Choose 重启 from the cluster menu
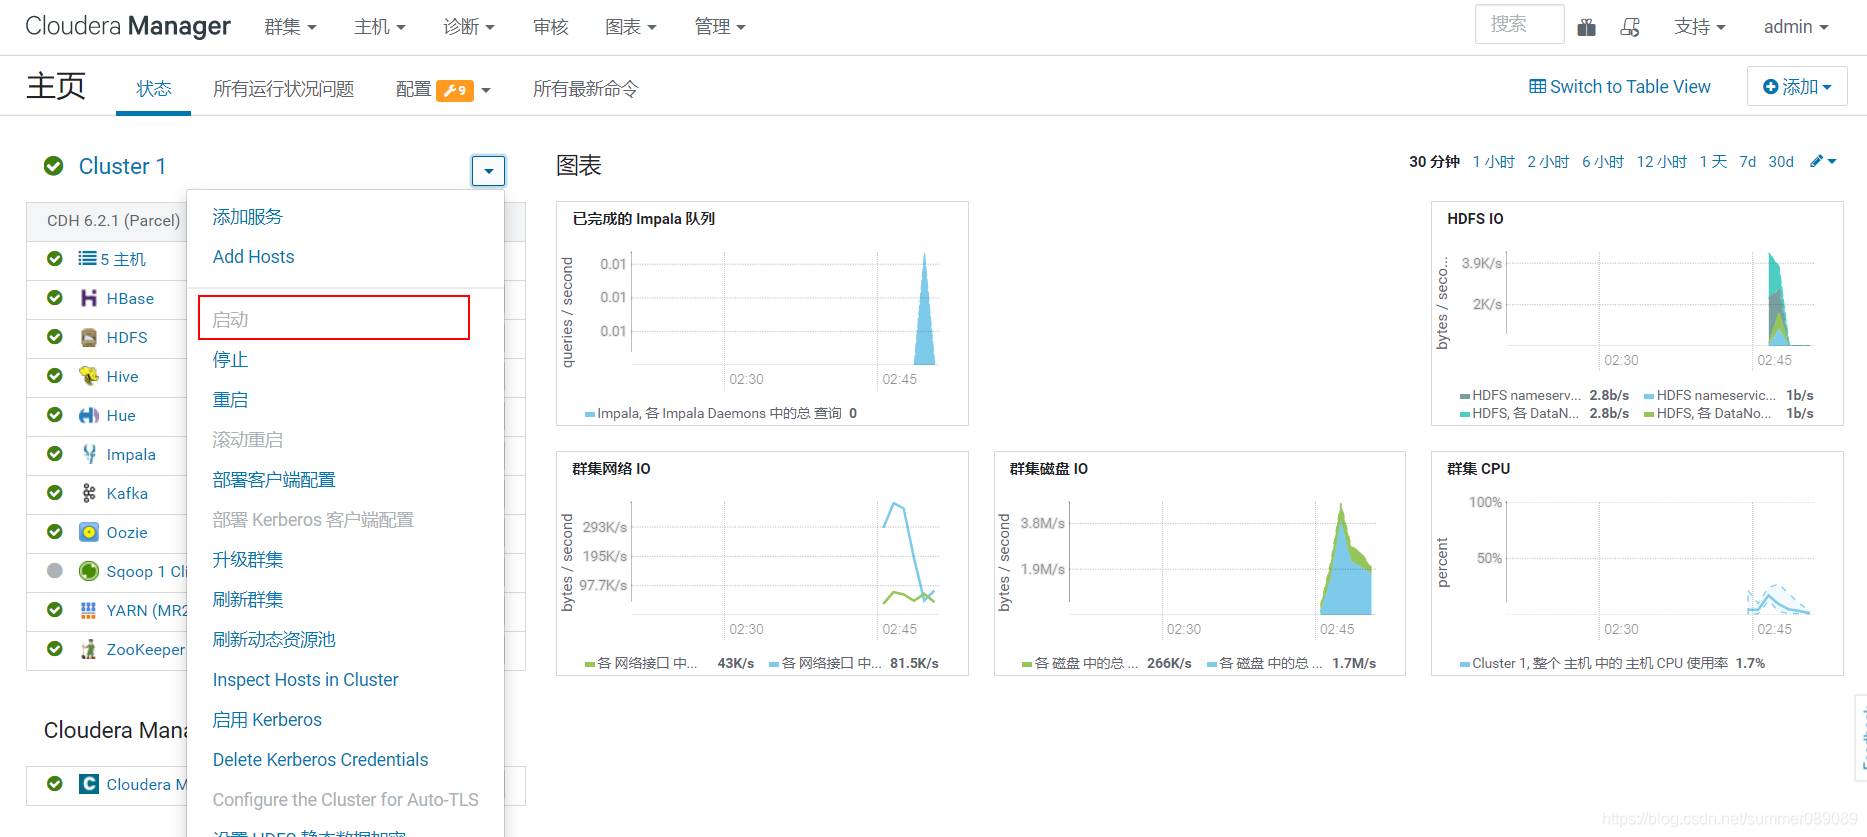Viewport: 1867px width, 837px height. [230, 400]
